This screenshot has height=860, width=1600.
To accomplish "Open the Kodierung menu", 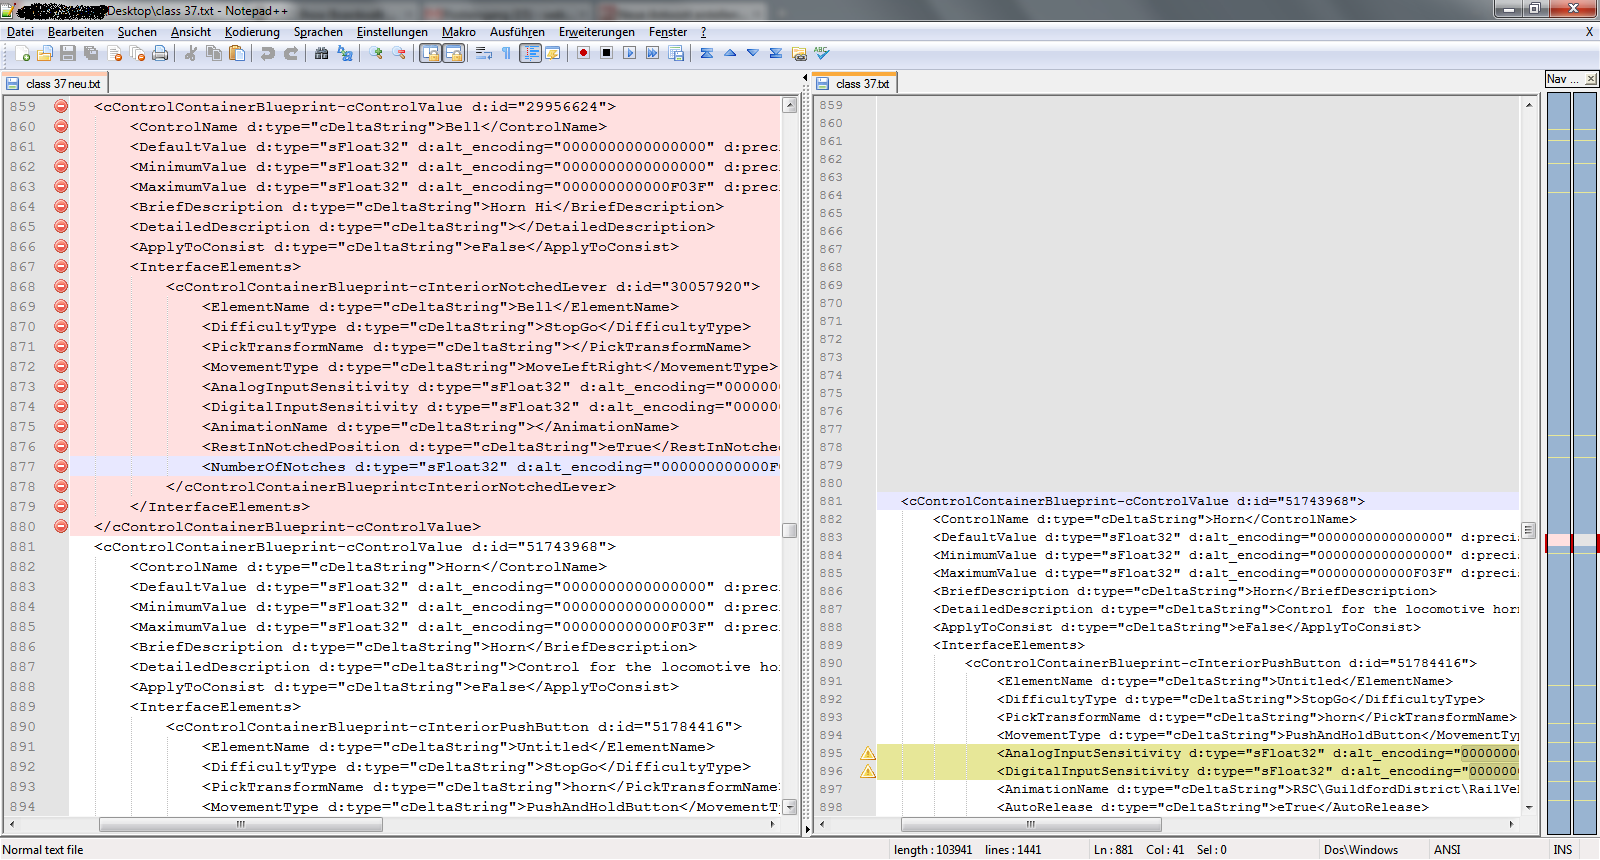I will (252, 32).
